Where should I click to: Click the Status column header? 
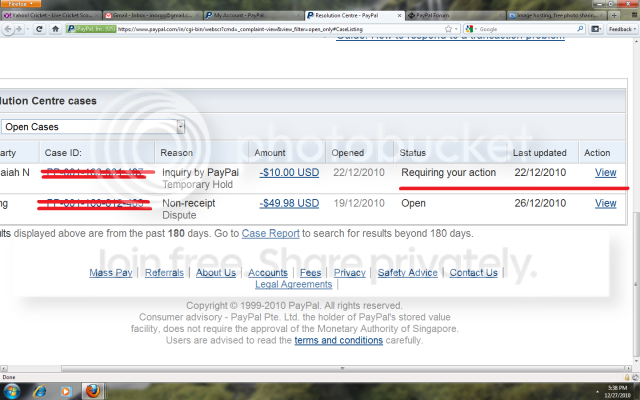coord(412,153)
